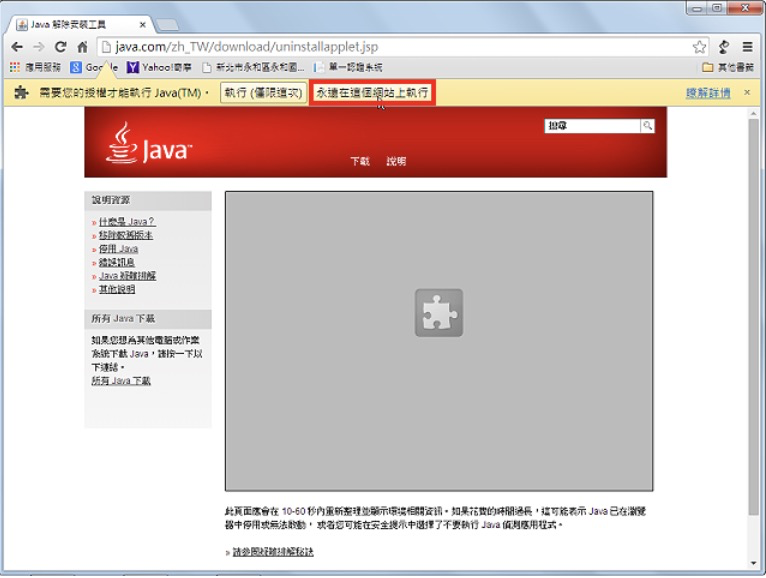The width and height of the screenshot is (766, 578).
Task: Open the 其他說明 link
Action: pyautogui.click(x=117, y=289)
